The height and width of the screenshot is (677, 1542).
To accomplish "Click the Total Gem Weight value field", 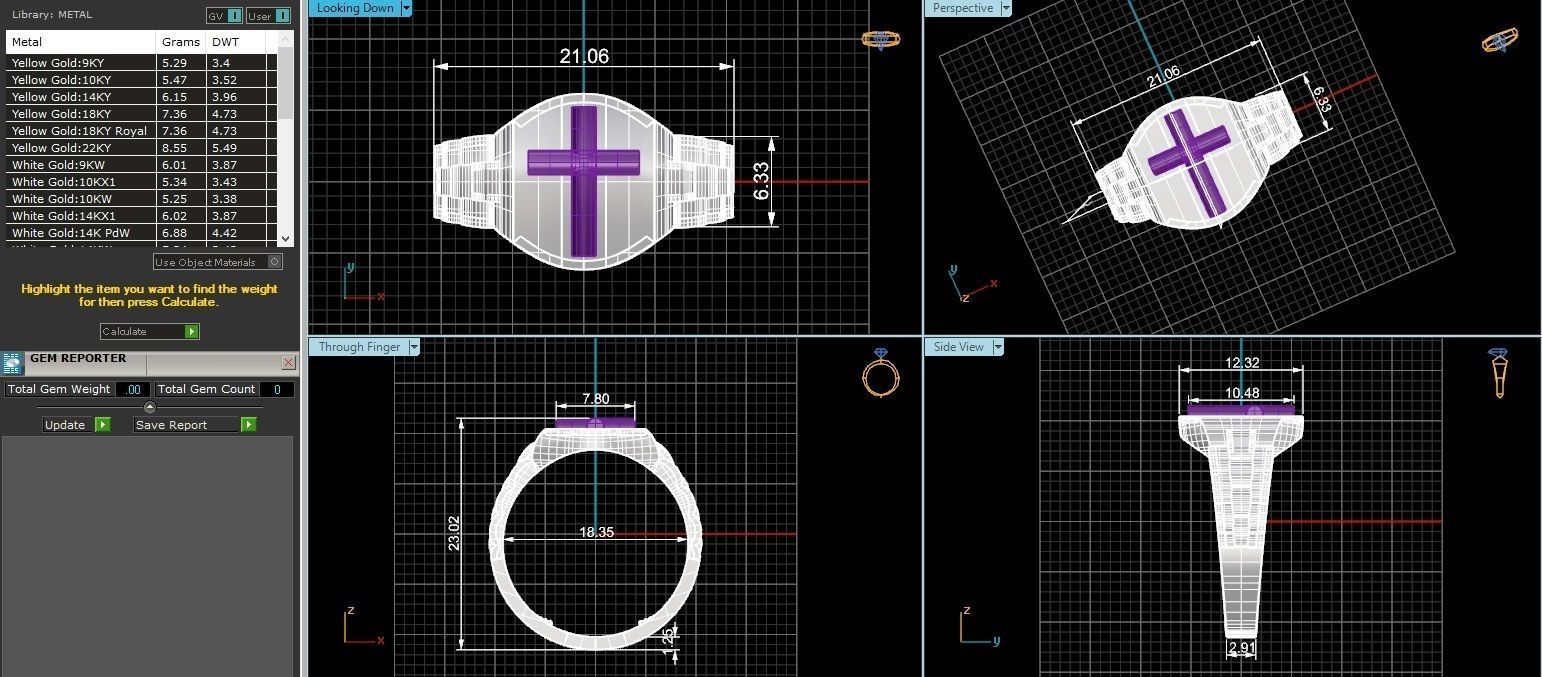I will [133, 390].
